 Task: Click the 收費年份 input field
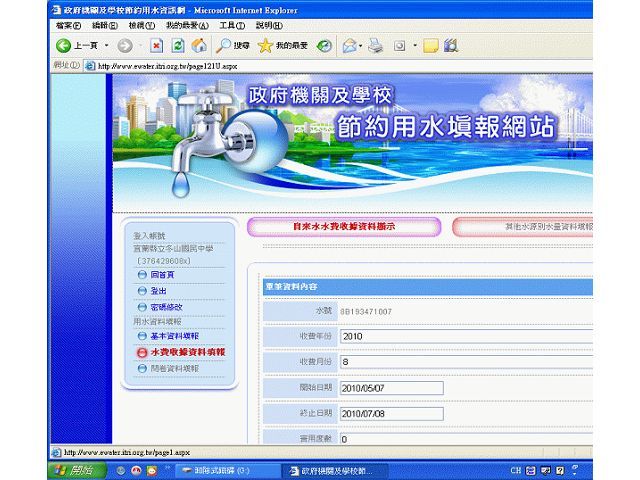click(x=390, y=337)
